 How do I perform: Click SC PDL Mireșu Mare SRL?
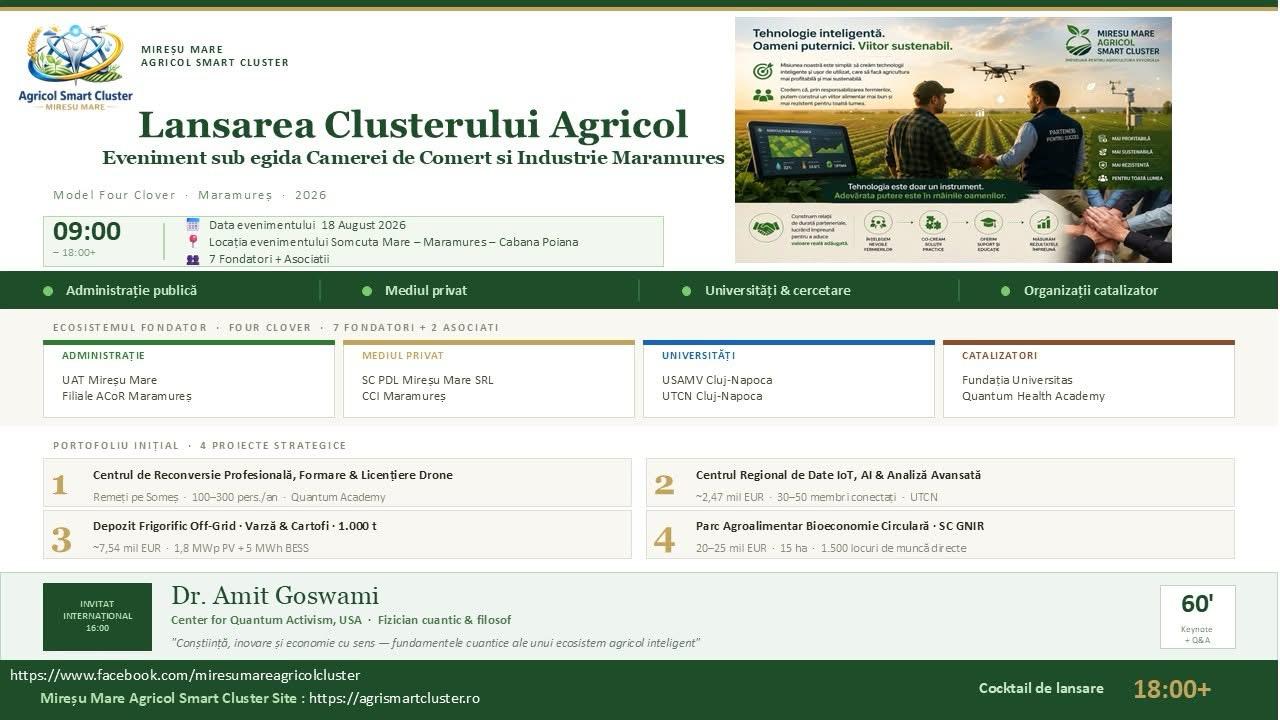tap(428, 380)
